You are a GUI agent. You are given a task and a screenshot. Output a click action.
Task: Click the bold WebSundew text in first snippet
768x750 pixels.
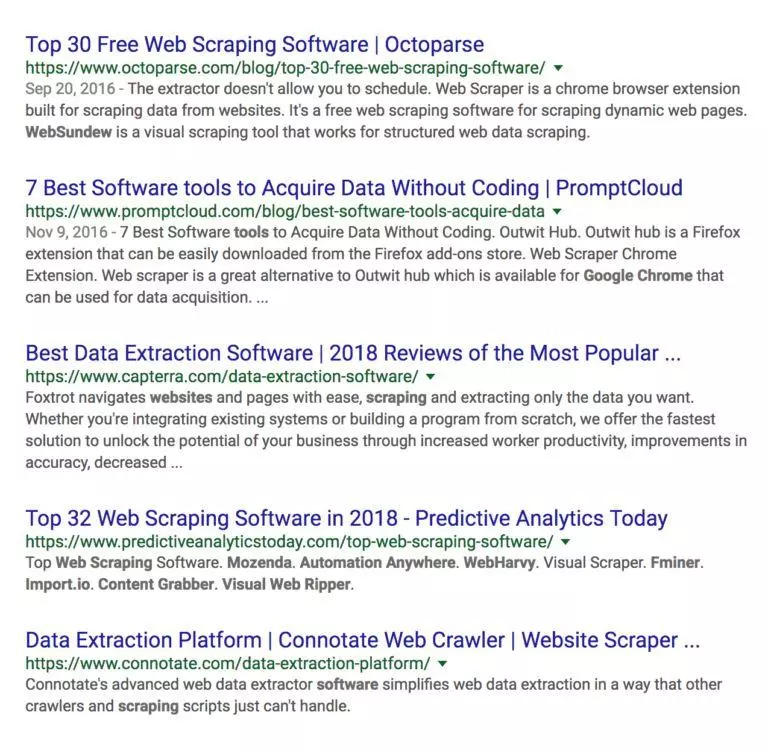tap(69, 132)
